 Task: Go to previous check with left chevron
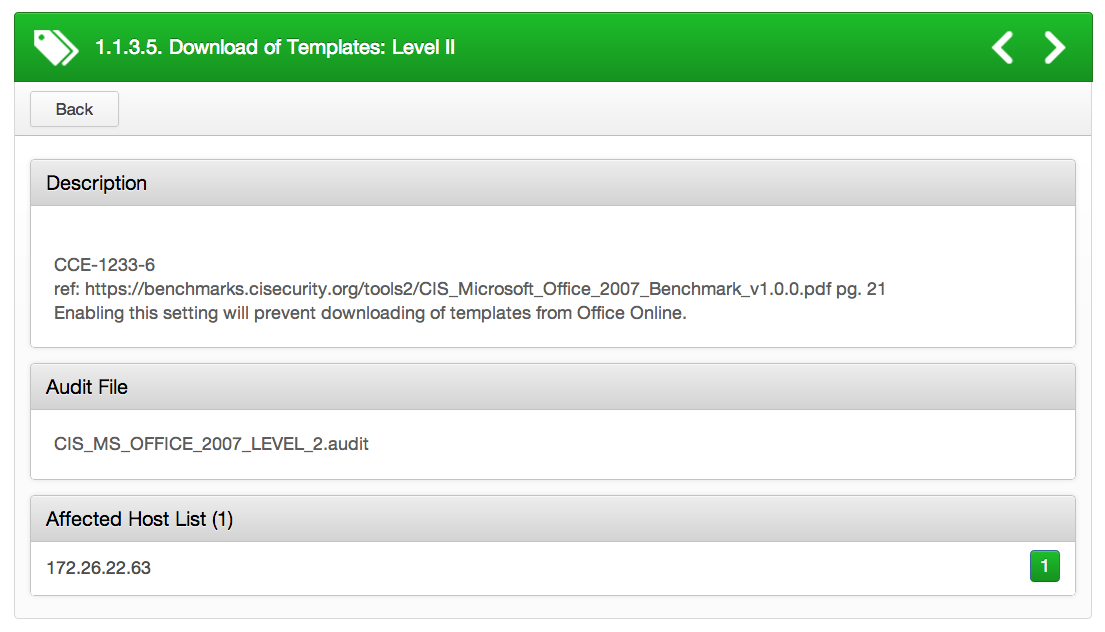click(1002, 47)
